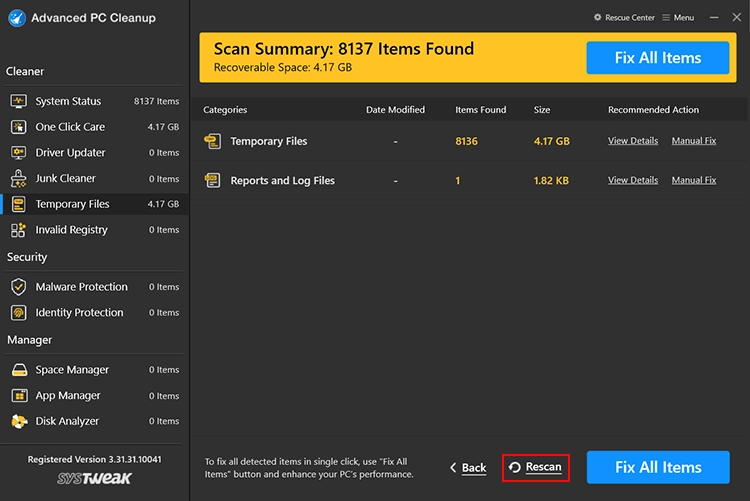
Task: Open Malware Protection shield icon
Action: pos(18,287)
